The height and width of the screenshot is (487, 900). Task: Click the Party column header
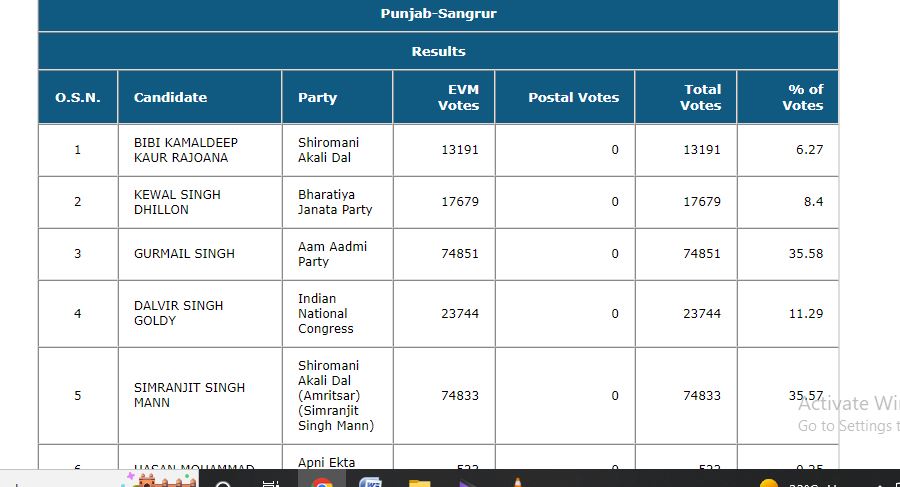(317, 97)
